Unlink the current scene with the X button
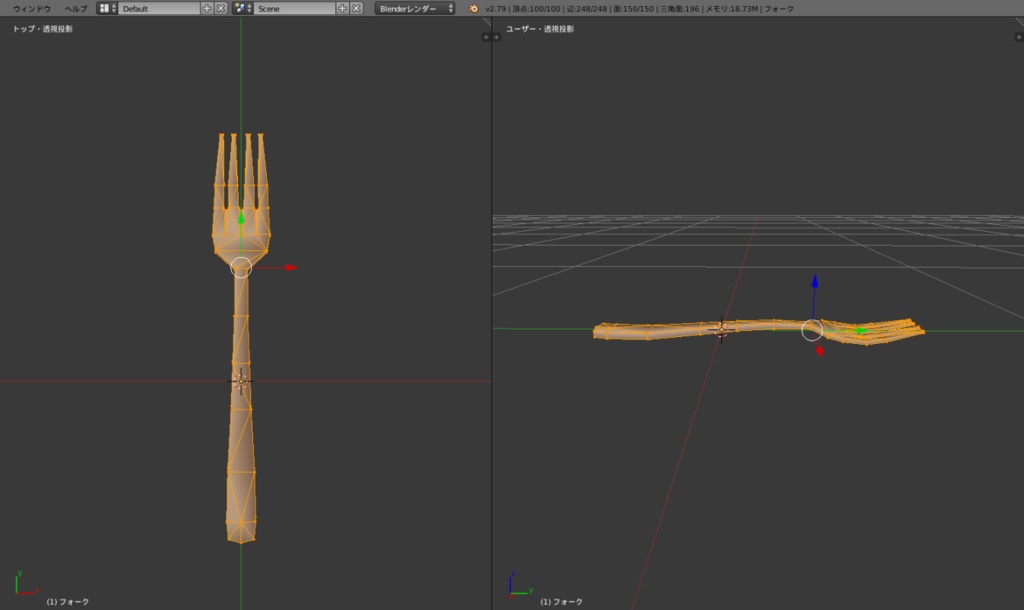 tap(358, 7)
